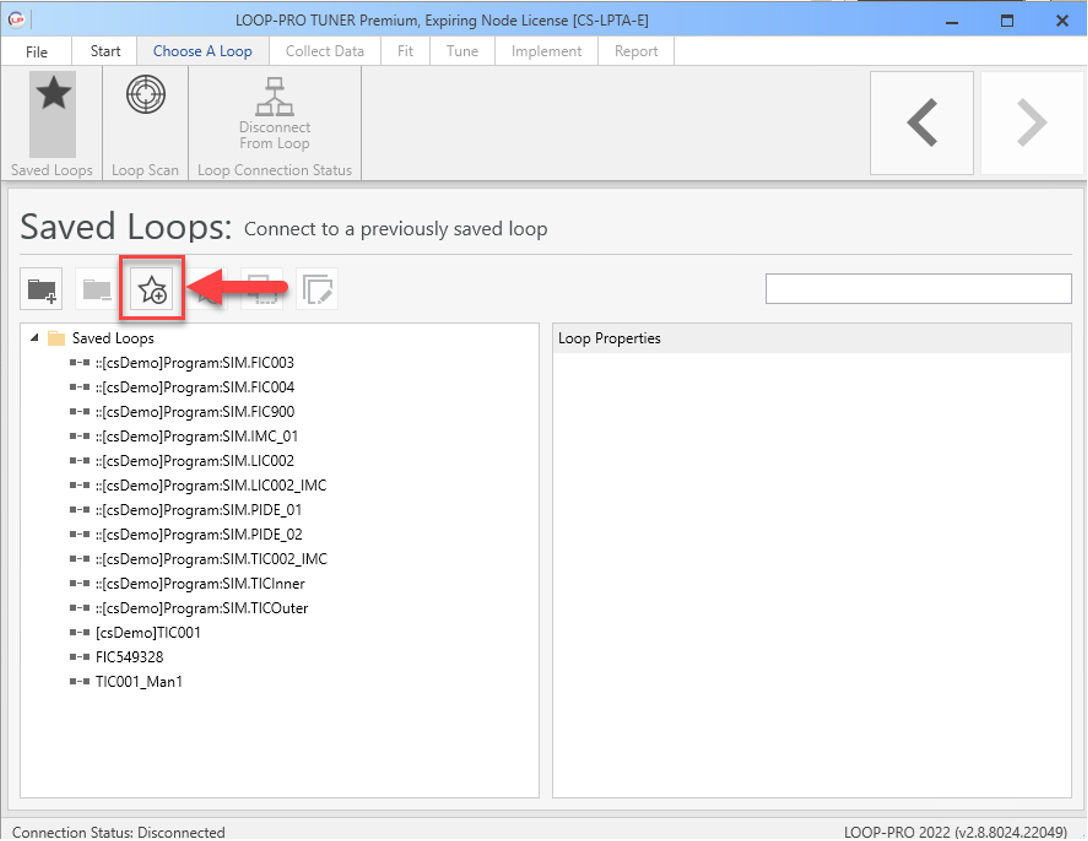
Task: Select the TIC001_Man1 loop
Action: point(139,682)
